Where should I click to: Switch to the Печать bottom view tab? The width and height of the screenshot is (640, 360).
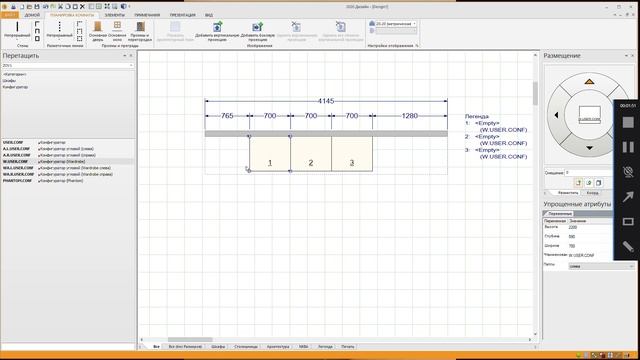coord(348,347)
